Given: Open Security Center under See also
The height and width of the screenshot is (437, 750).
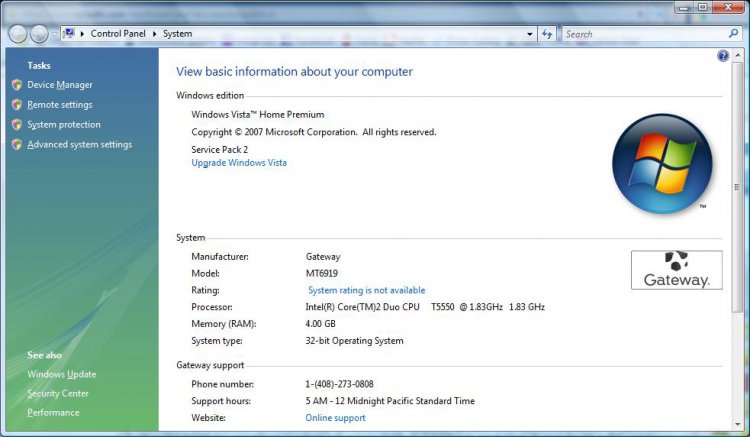Looking at the screenshot, I should 58,393.
